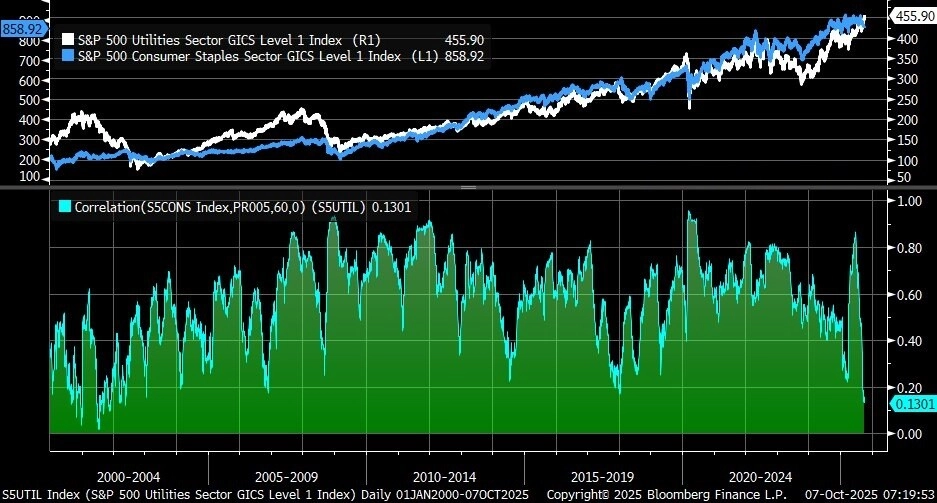Image resolution: width=937 pixels, height=503 pixels.
Task: Click the cyan Correlation legend swatch
Action: [x=66, y=207]
